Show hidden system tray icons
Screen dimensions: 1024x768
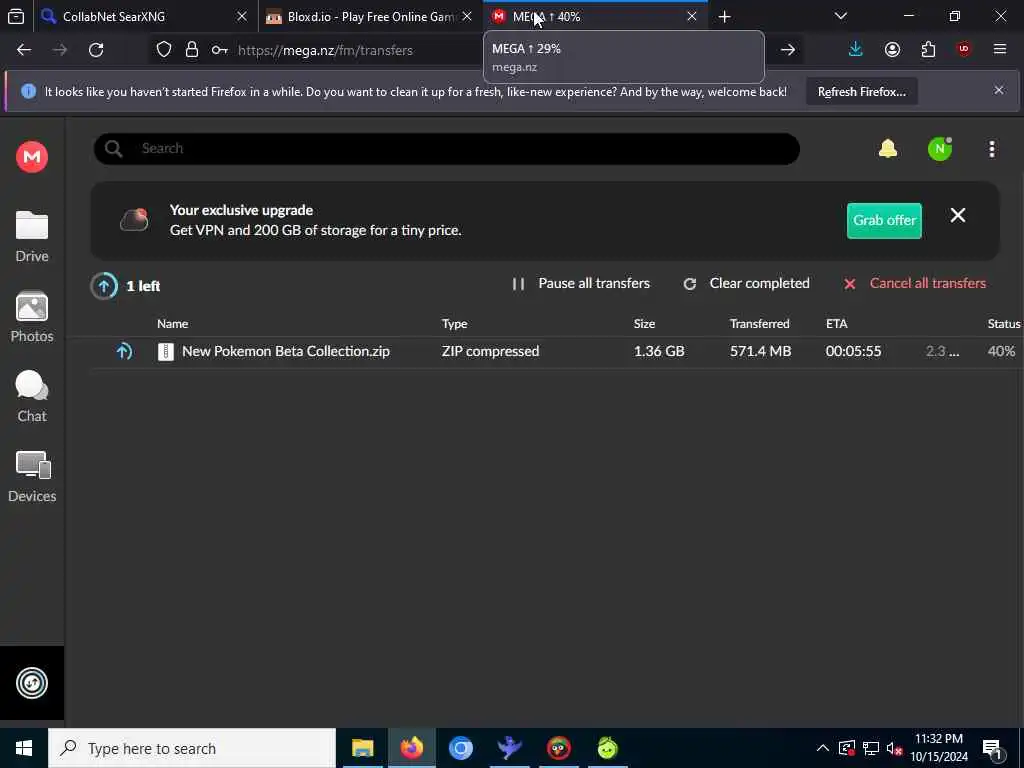pyautogui.click(x=823, y=748)
